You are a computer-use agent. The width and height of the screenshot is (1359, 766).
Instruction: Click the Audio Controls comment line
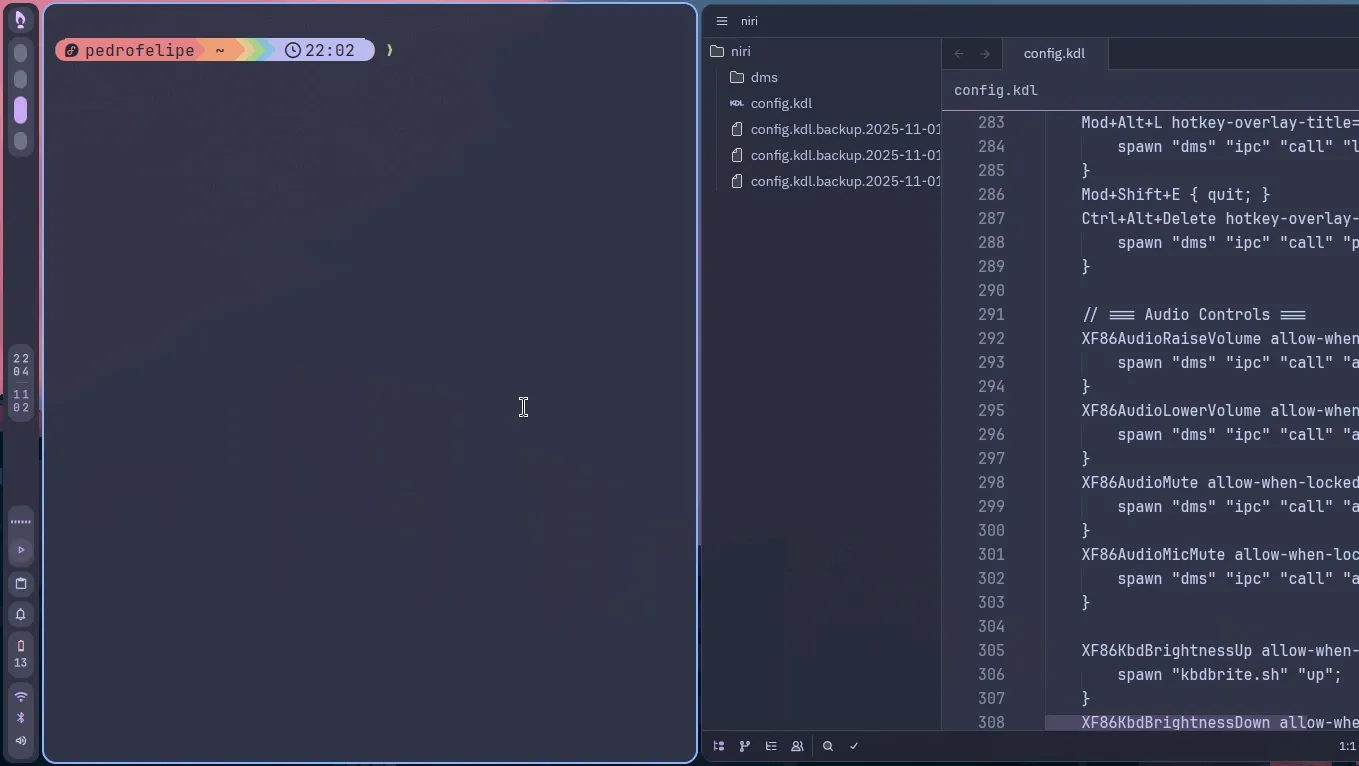1194,315
